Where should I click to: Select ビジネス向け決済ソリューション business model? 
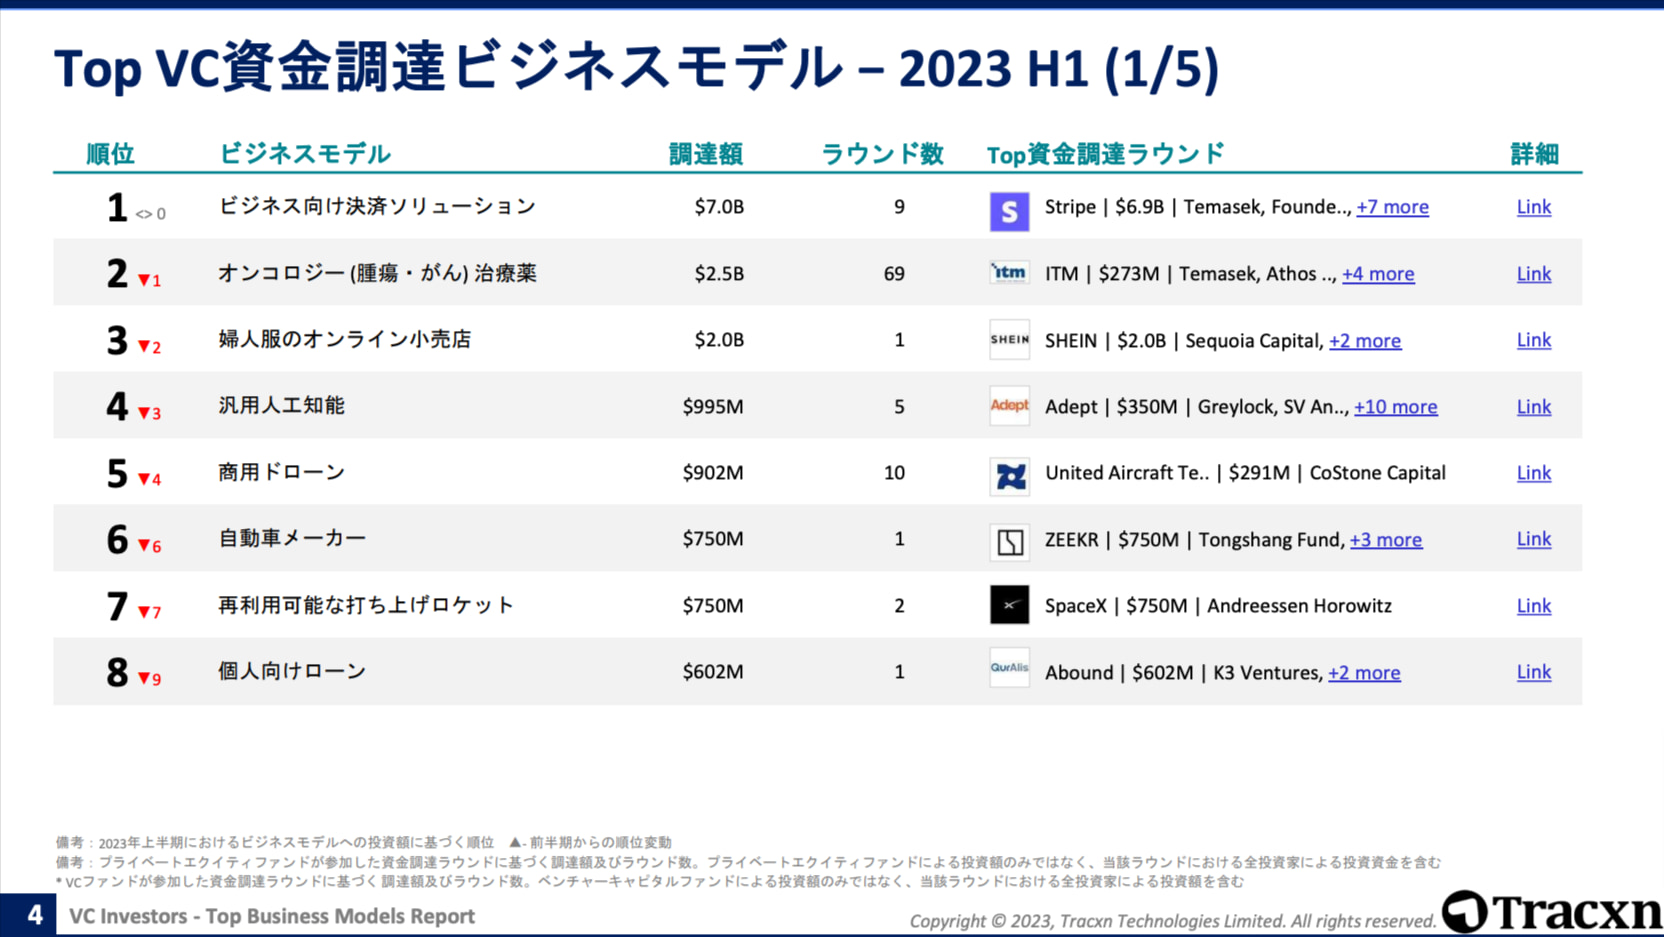377,206
